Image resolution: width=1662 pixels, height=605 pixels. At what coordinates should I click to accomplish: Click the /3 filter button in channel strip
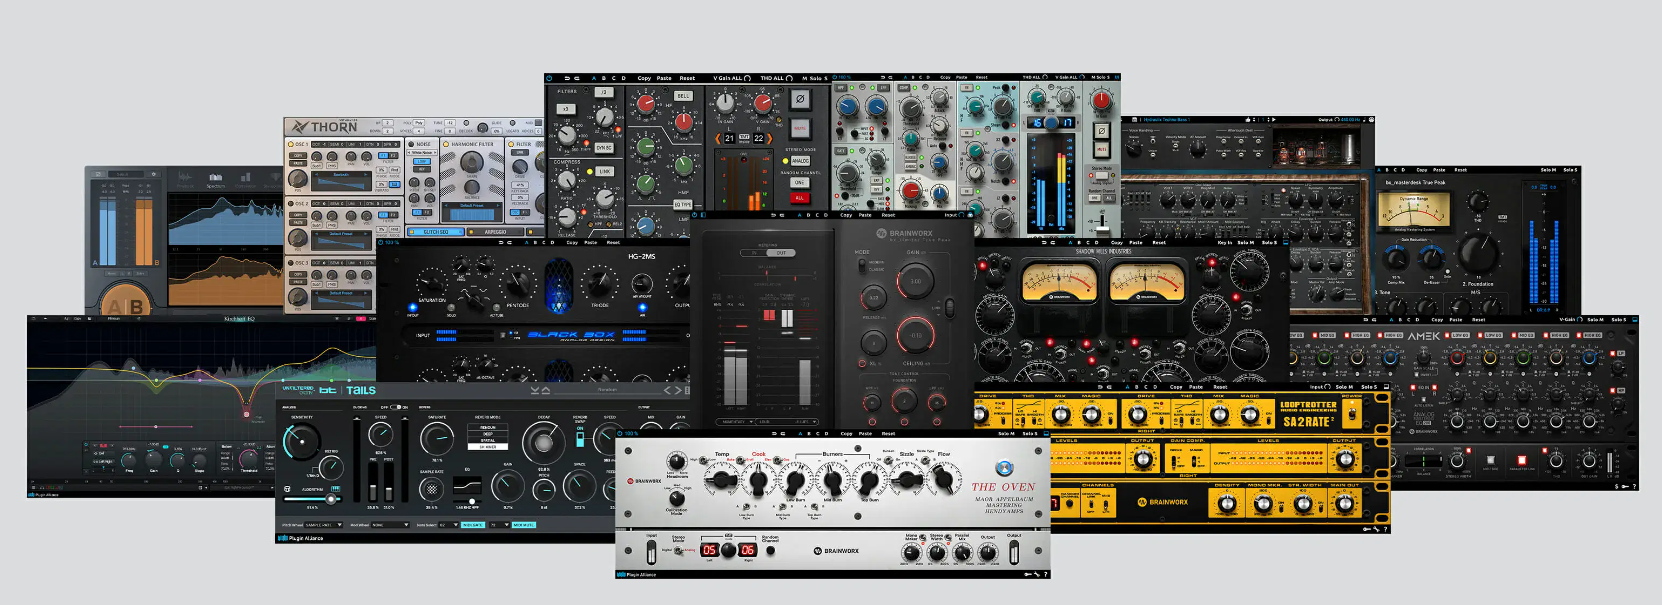click(x=604, y=92)
